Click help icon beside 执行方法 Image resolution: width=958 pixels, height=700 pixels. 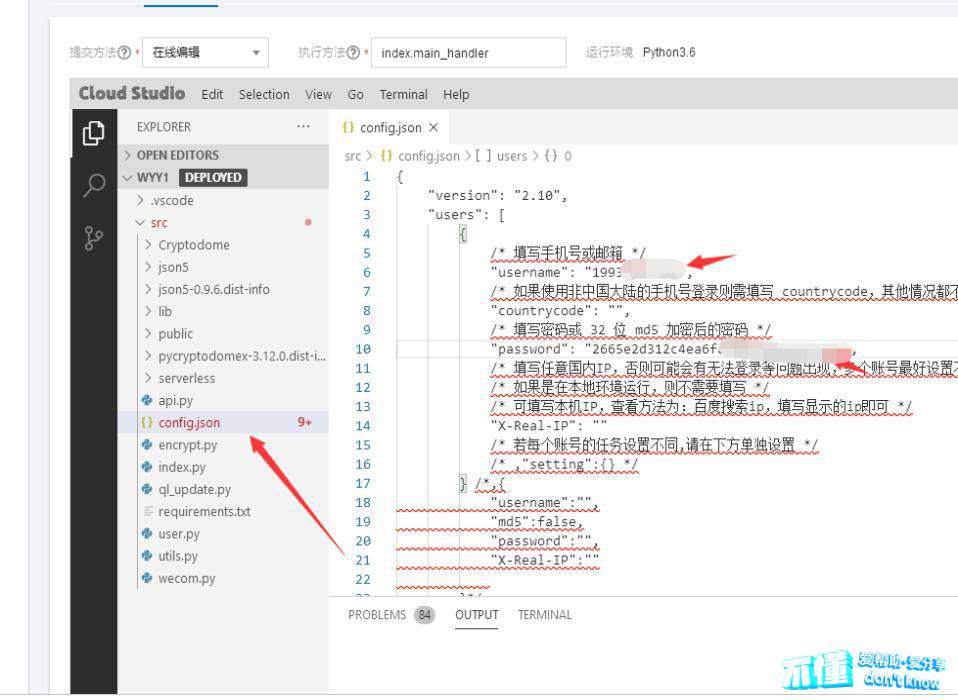pyautogui.click(x=353, y=53)
